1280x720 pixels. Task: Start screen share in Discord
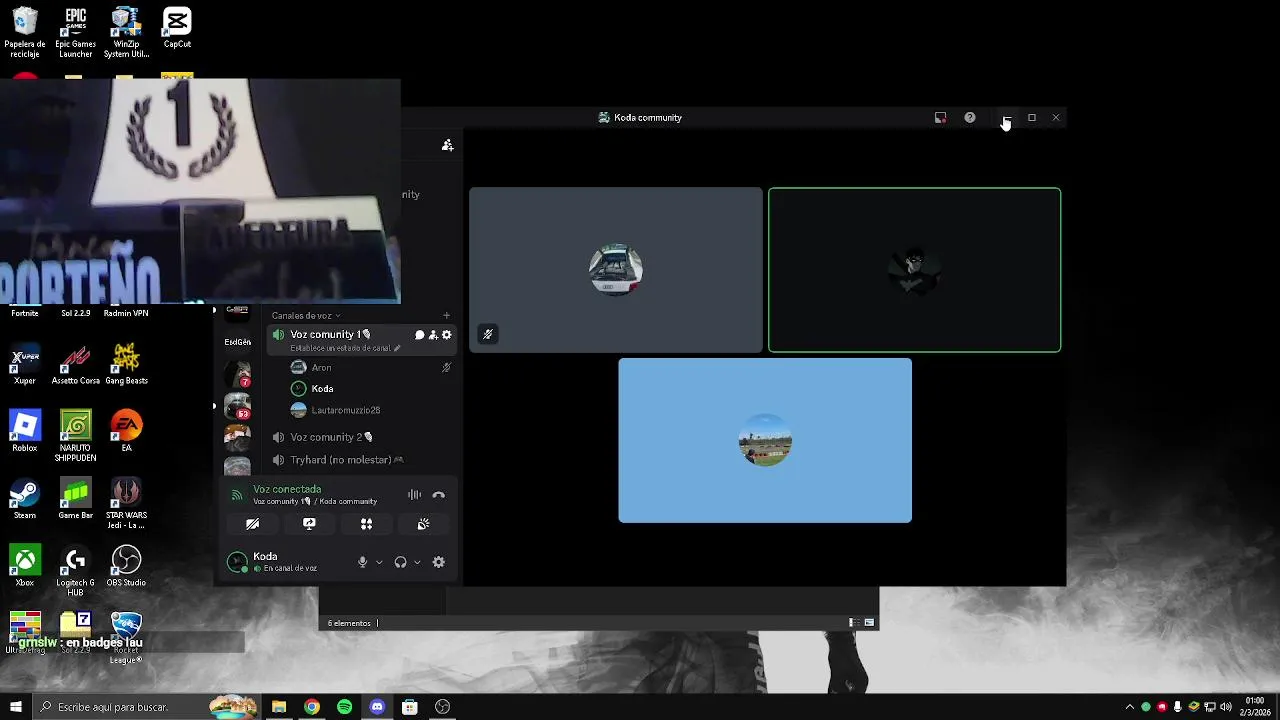point(309,524)
